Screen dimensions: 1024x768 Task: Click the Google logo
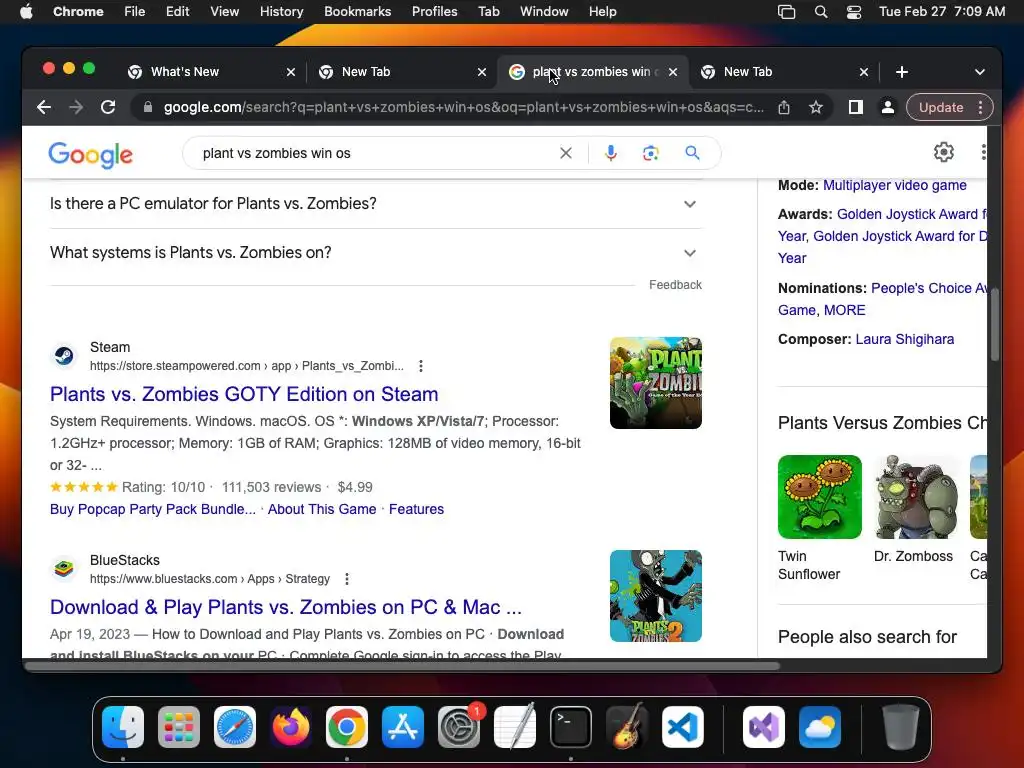pos(91,155)
